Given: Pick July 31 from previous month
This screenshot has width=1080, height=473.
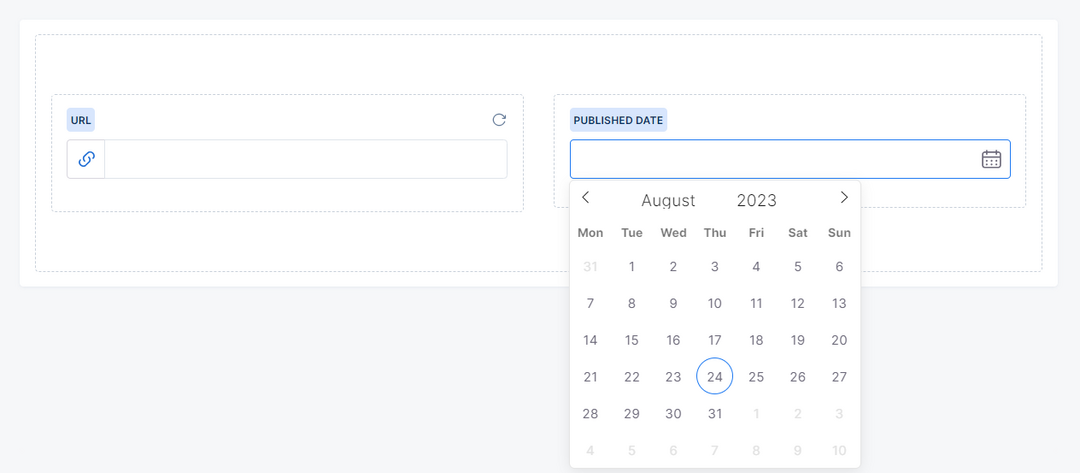Looking at the screenshot, I should (x=590, y=267).
